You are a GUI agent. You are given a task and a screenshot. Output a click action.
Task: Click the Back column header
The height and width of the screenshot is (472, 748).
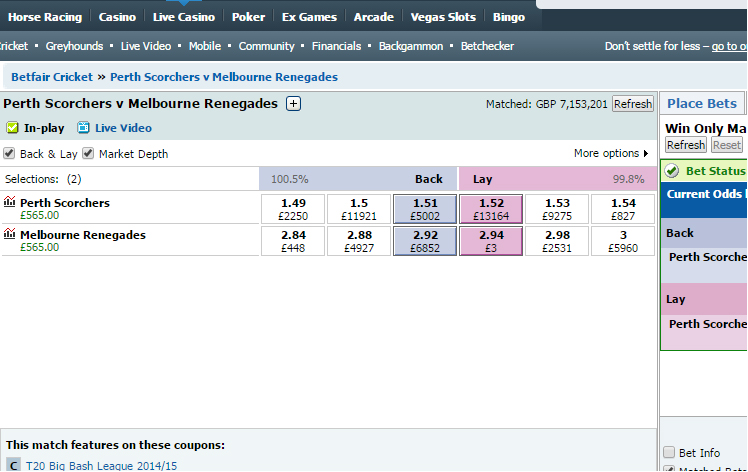click(x=428, y=179)
